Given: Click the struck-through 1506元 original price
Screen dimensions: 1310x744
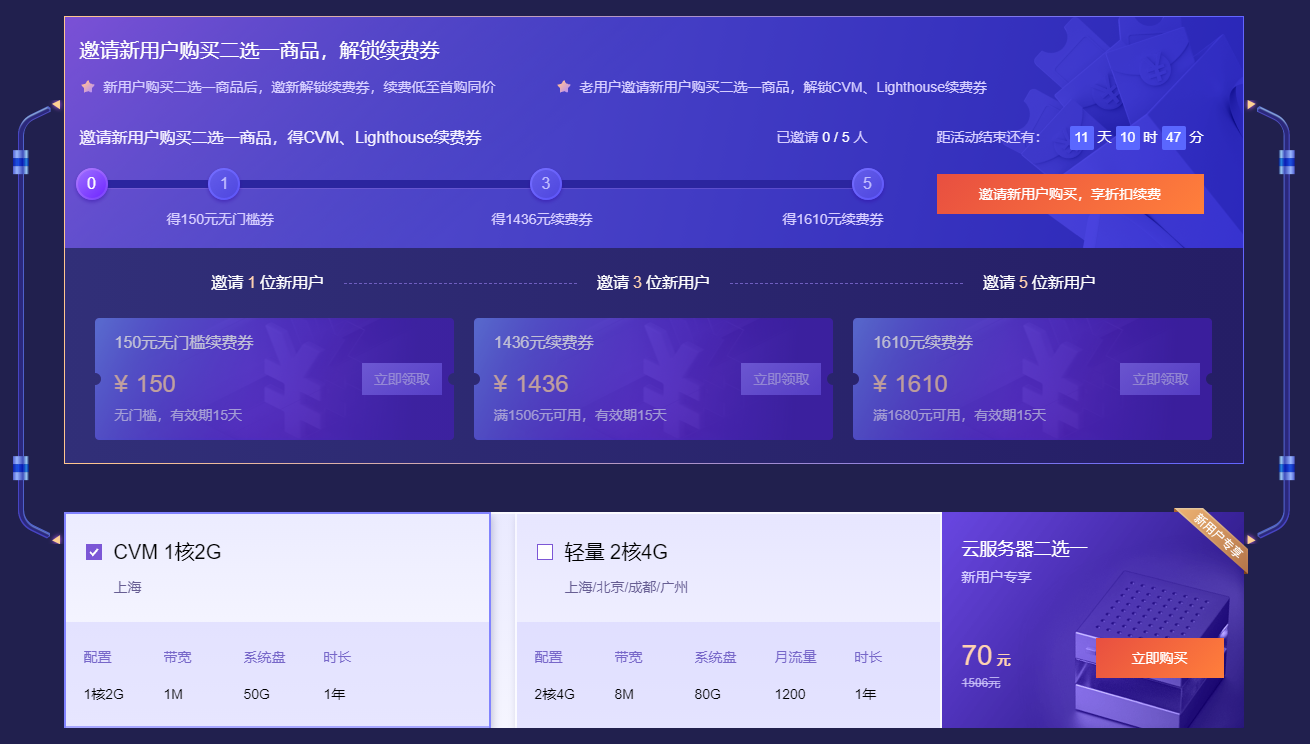Looking at the screenshot, I should [981, 683].
